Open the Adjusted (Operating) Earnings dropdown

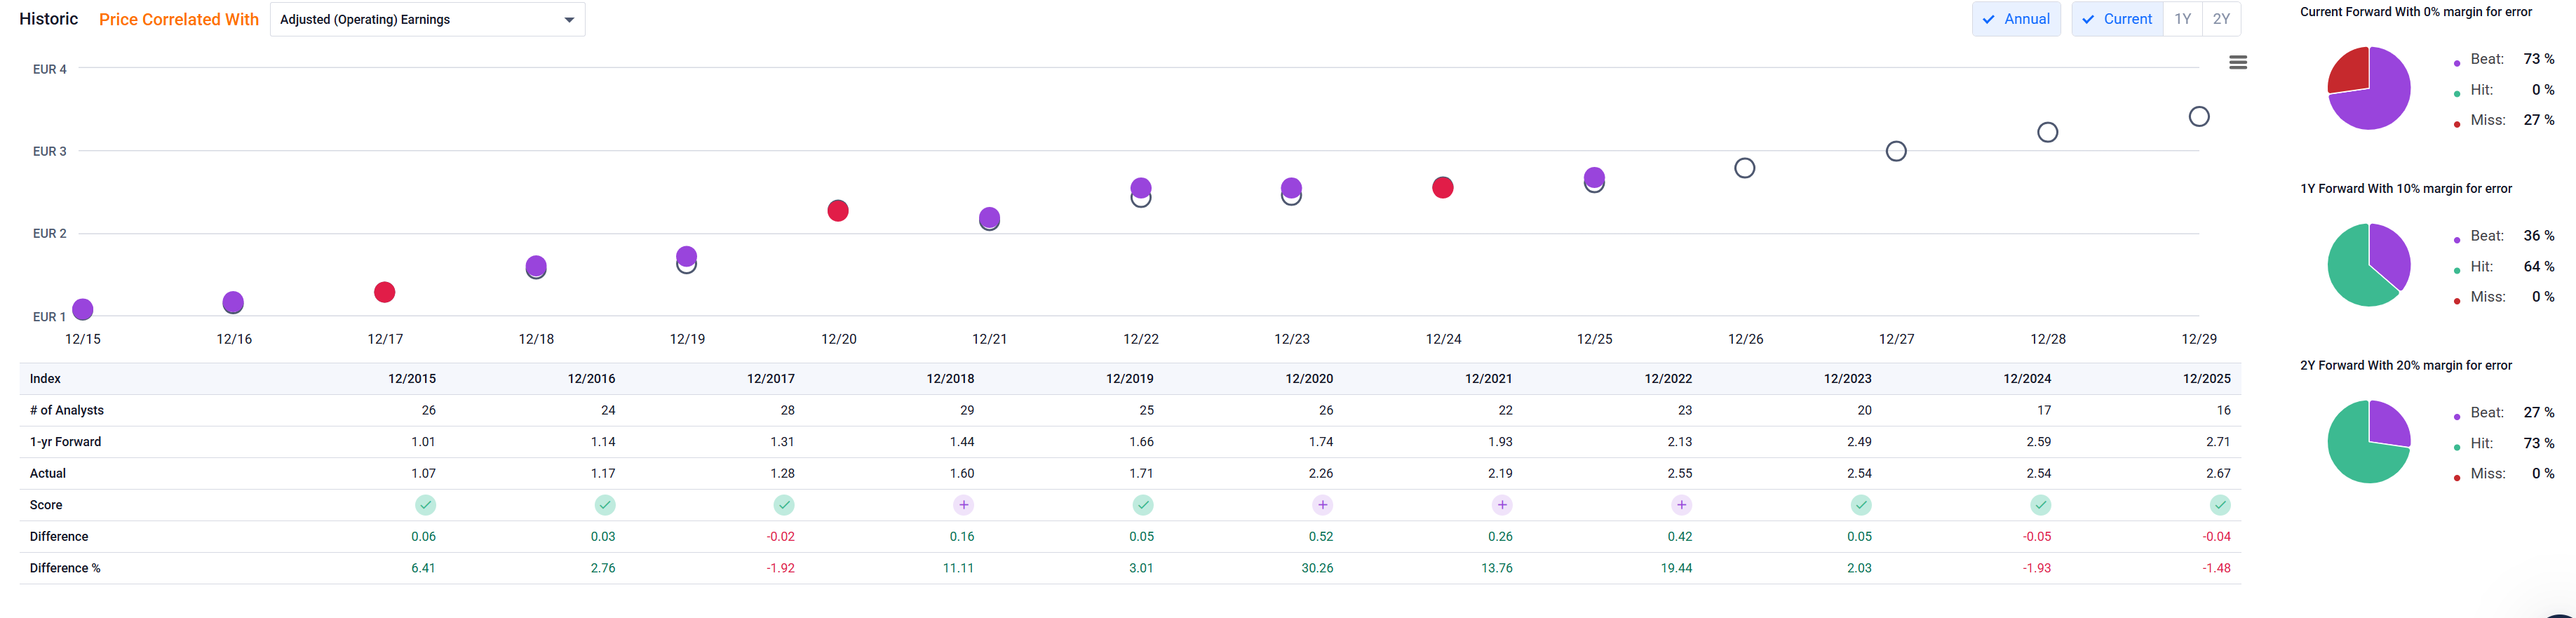427,19
